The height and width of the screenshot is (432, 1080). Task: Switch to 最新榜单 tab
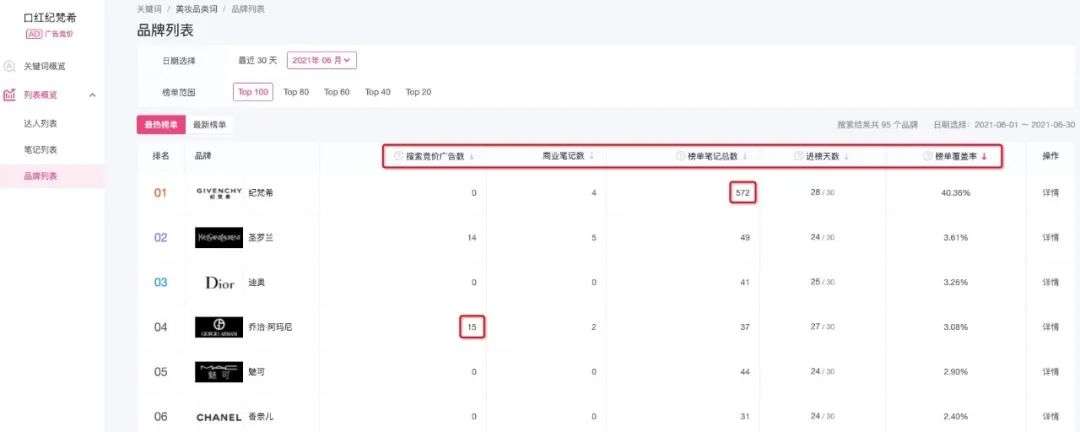pyautogui.click(x=210, y=125)
